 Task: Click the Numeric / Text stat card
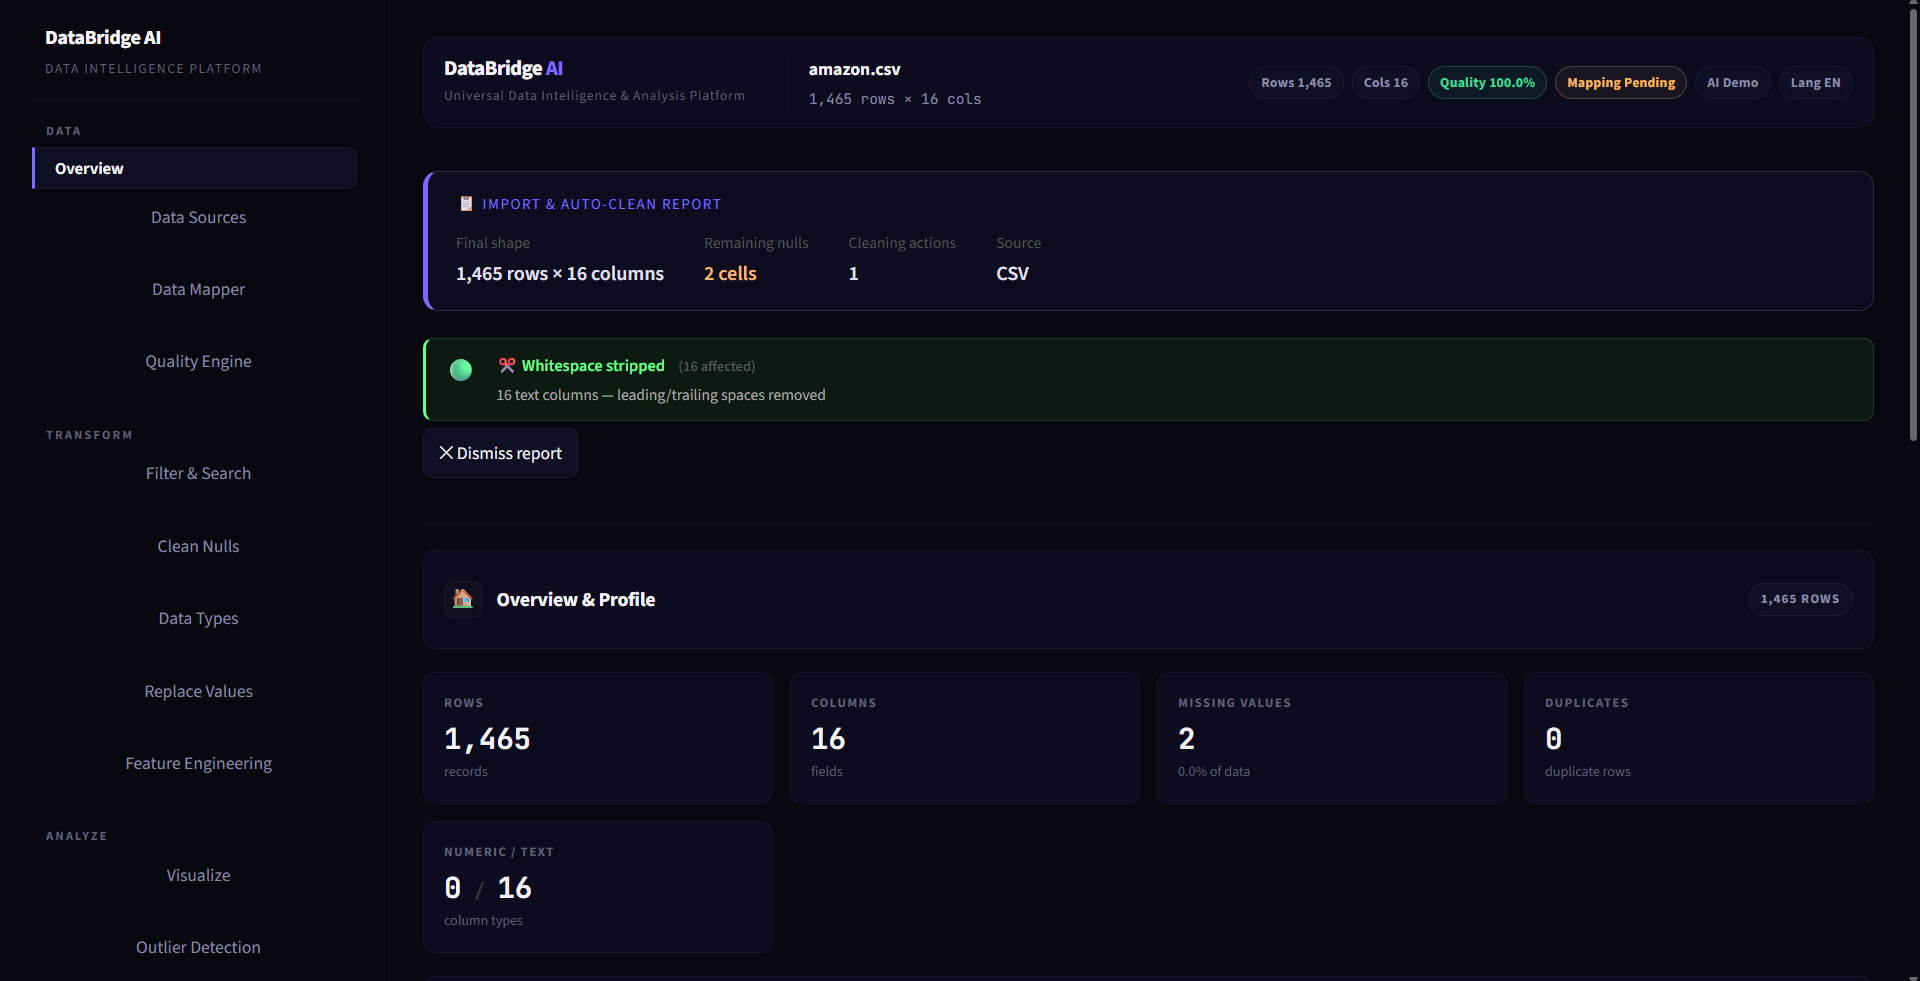point(598,887)
